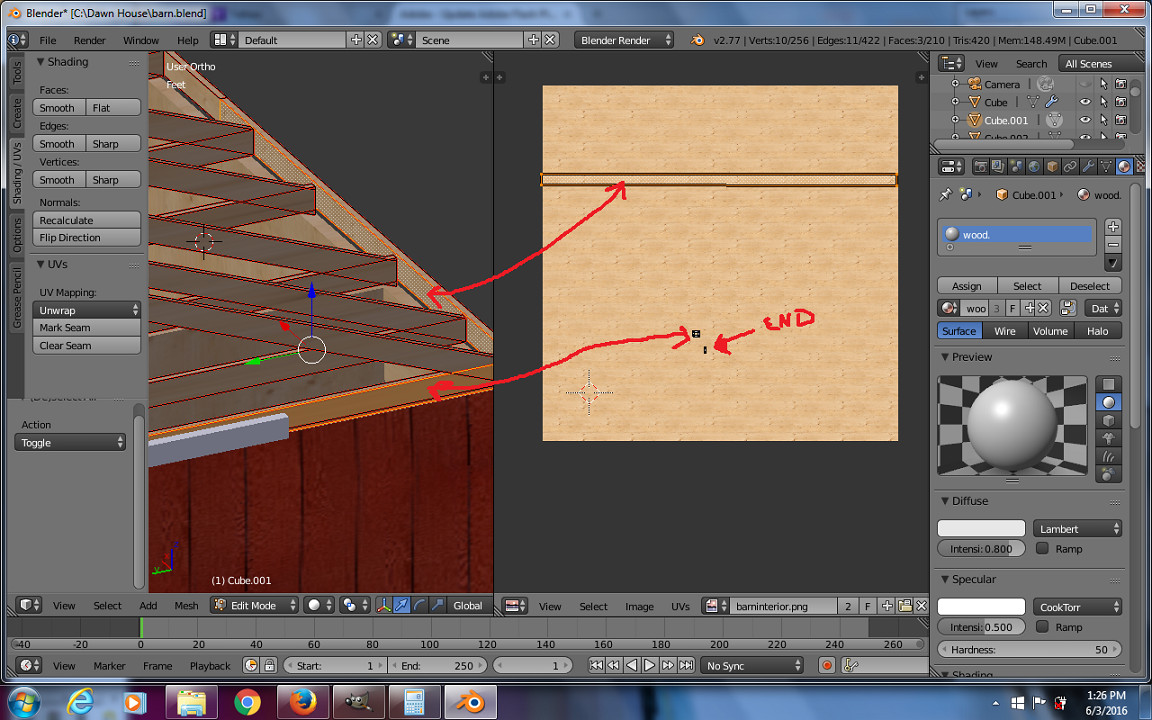Enable the Diffuse Ramp checkbox
Viewport: 1152px width, 720px height.
[x=1043, y=548]
